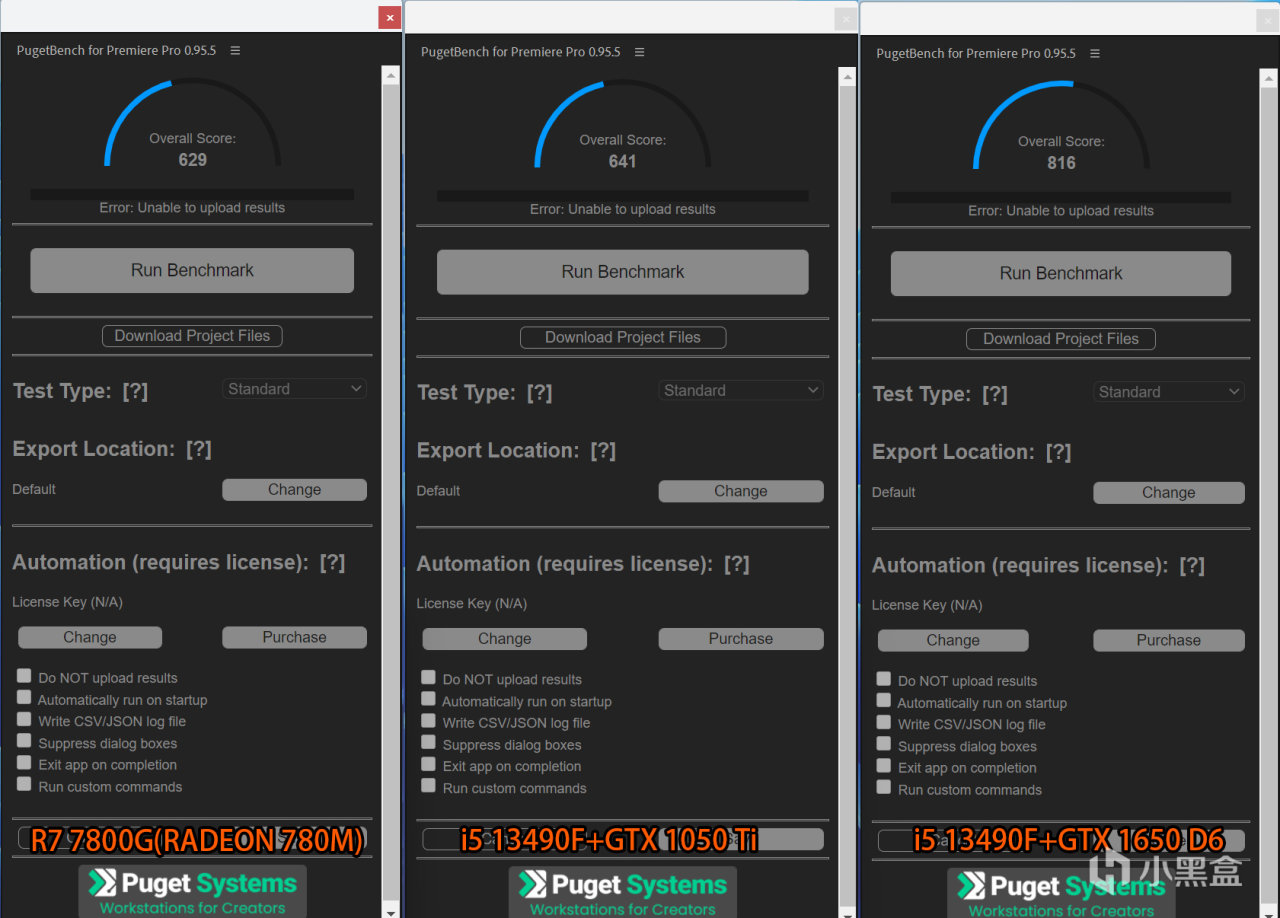
Task: Open Test Type help [?] in the 641-score panel
Action: click(x=539, y=392)
